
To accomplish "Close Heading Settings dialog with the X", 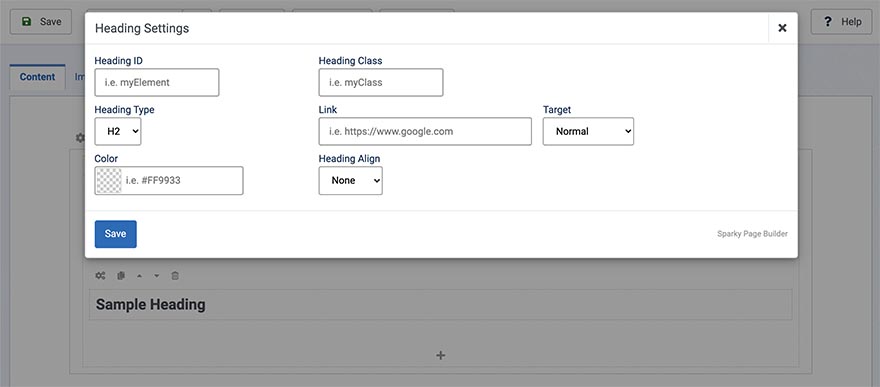I will click(x=782, y=28).
